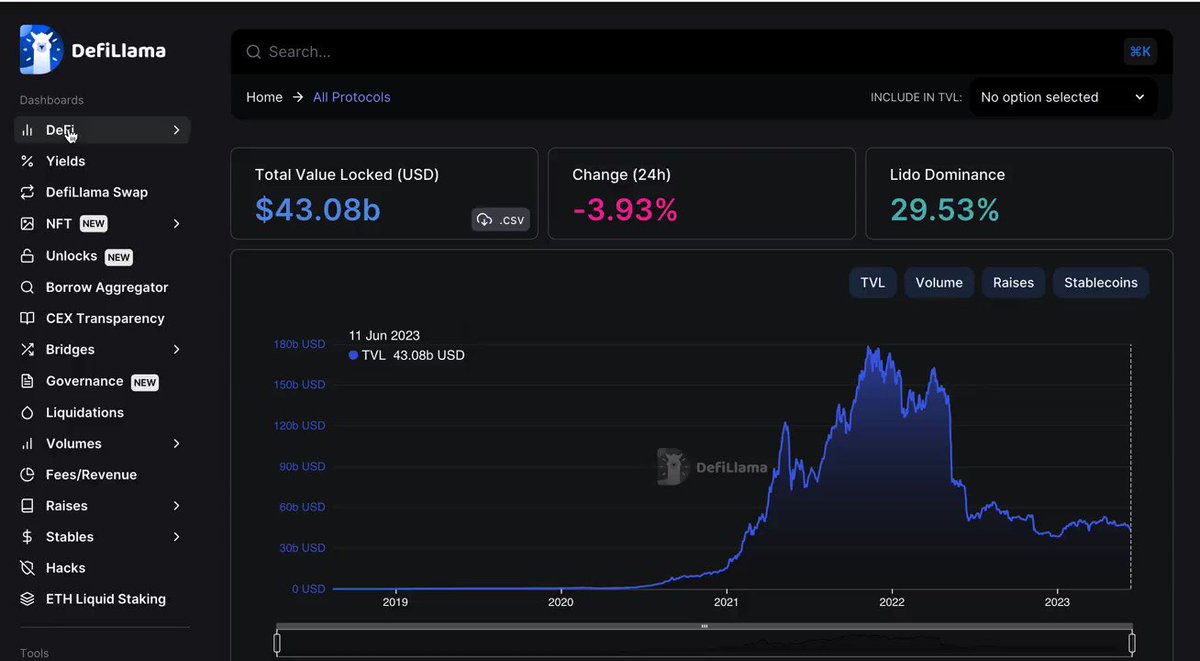Click the Yields percent icon
Image resolution: width=1200 pixels, height=661 pixels.
pos(27,161)
